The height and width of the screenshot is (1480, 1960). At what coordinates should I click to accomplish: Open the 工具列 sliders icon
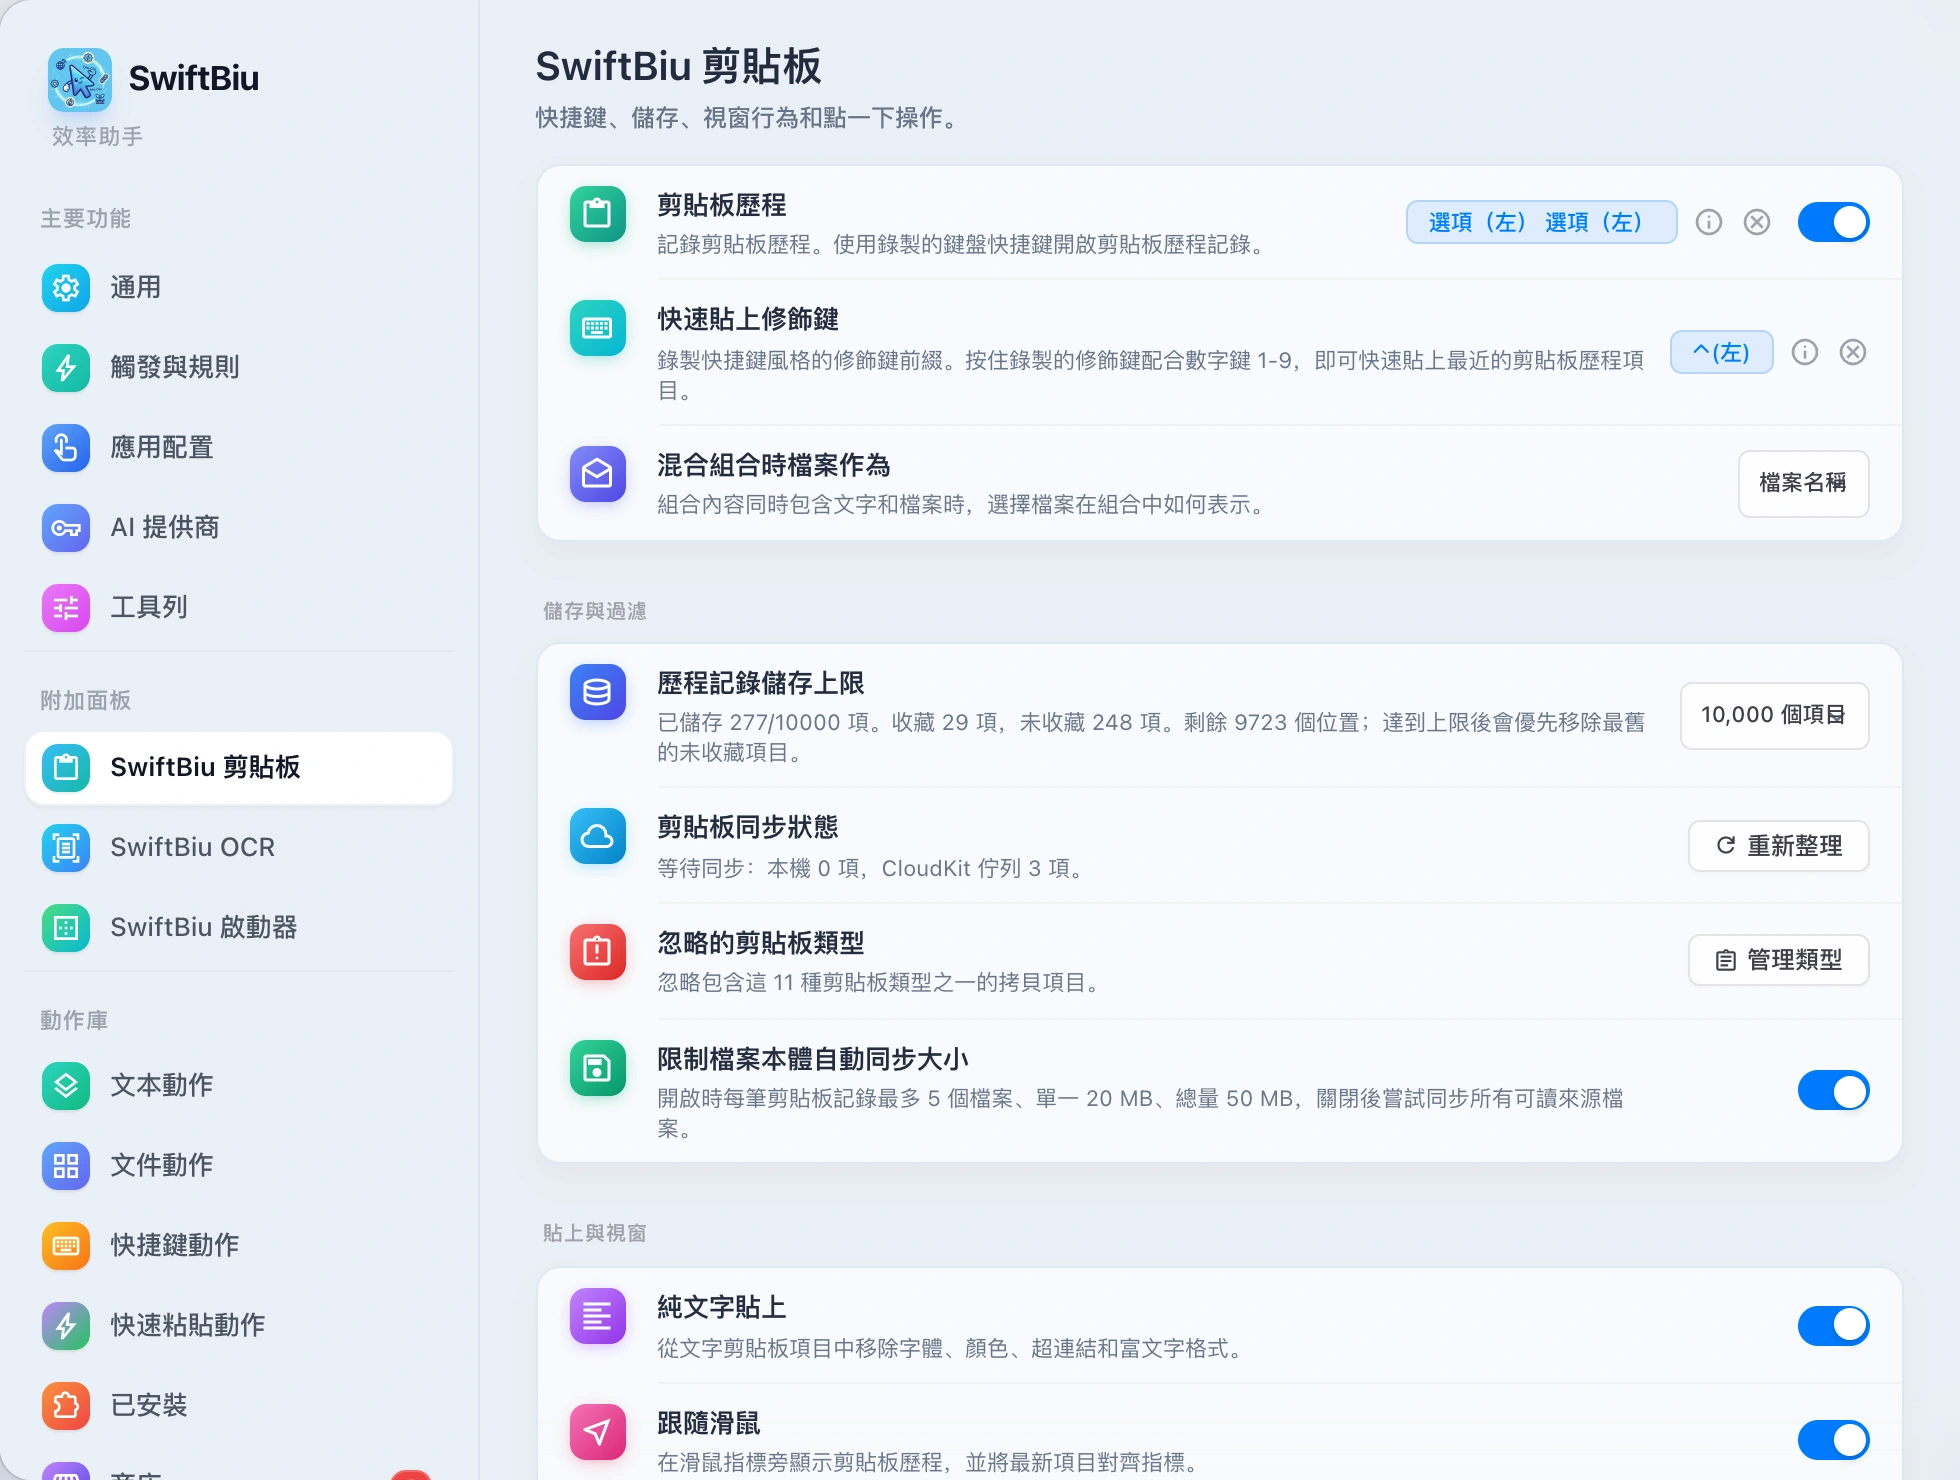click(x=66, y=608)
